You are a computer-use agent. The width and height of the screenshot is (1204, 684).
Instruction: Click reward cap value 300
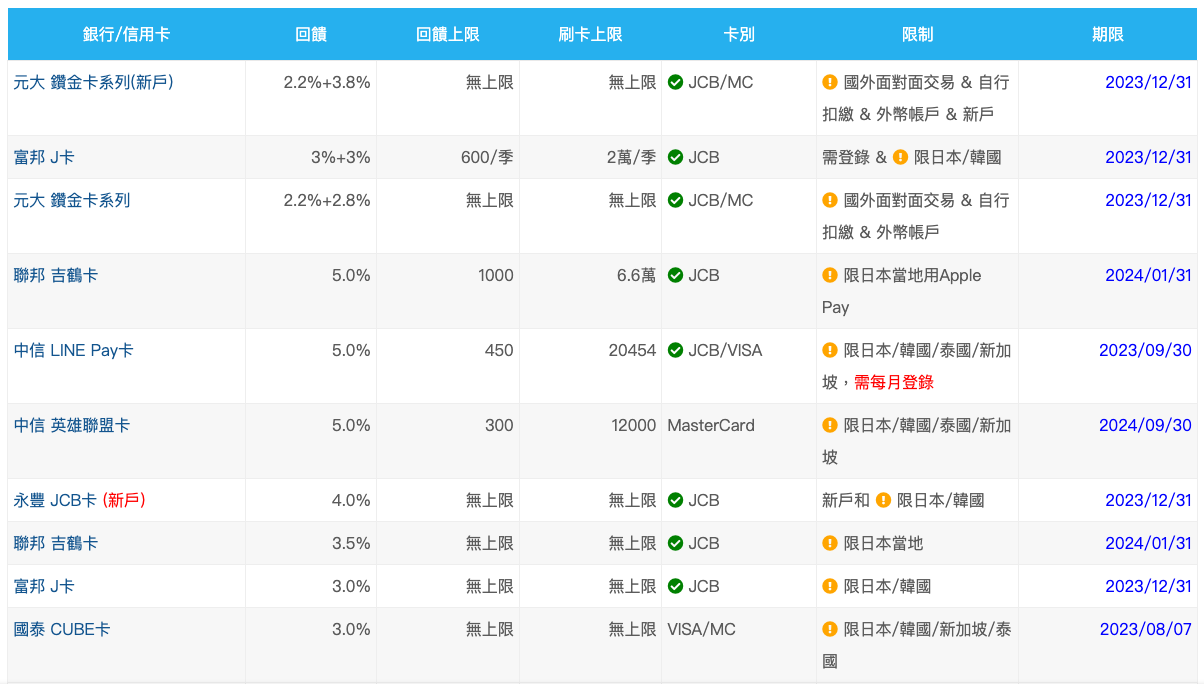click(x=499, y=425)
